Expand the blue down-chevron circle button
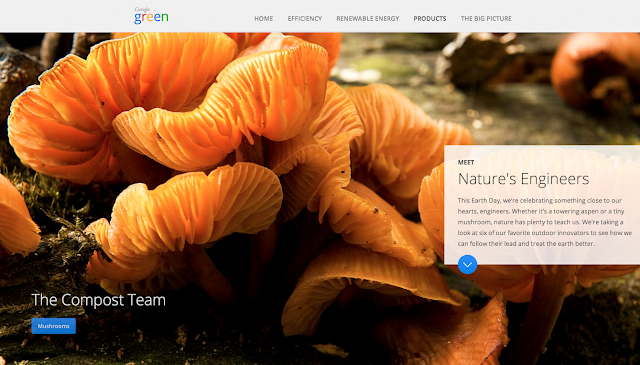This screenshot has width=640, height=365. 467,264
